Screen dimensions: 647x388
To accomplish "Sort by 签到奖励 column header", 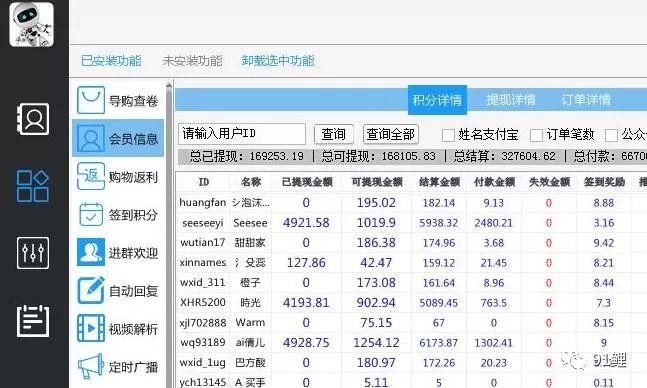I will [x=604, y=182].
